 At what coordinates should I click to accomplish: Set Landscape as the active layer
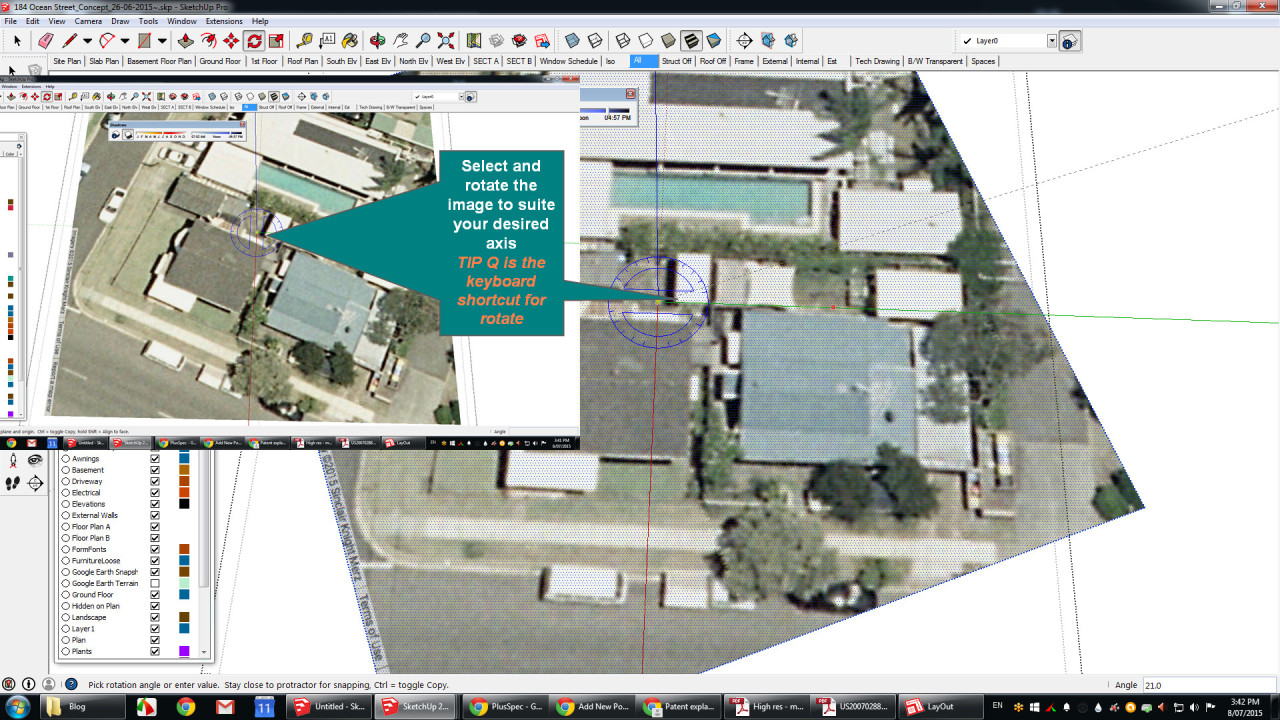66,617
